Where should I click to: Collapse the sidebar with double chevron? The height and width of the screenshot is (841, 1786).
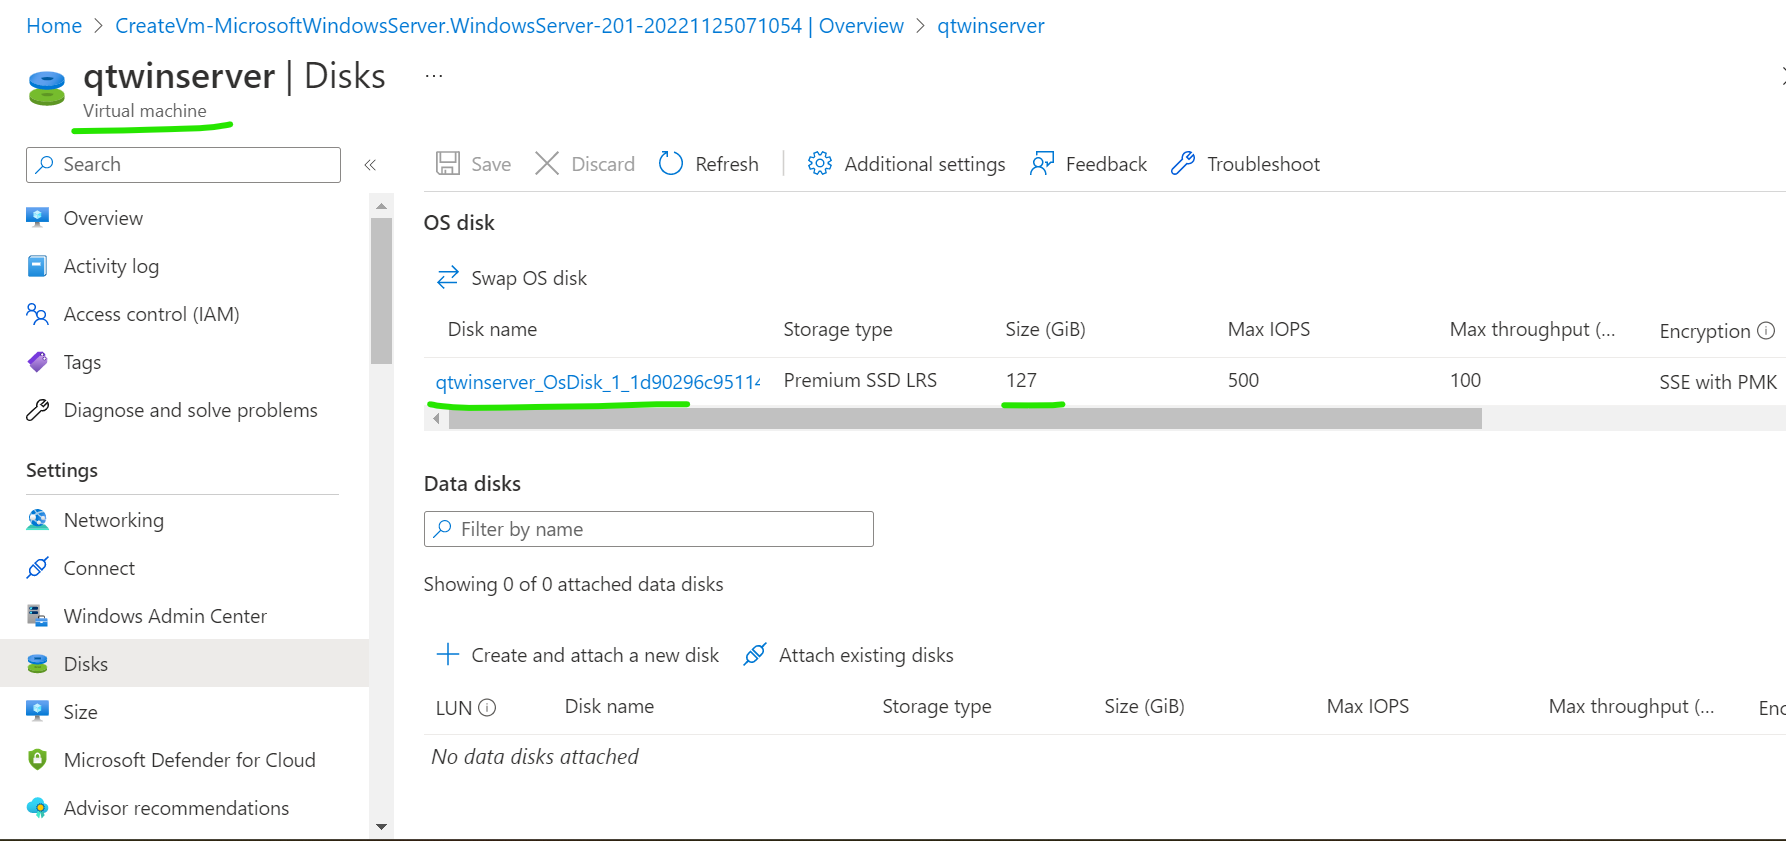pyautogui.click(x=370, y=165)
